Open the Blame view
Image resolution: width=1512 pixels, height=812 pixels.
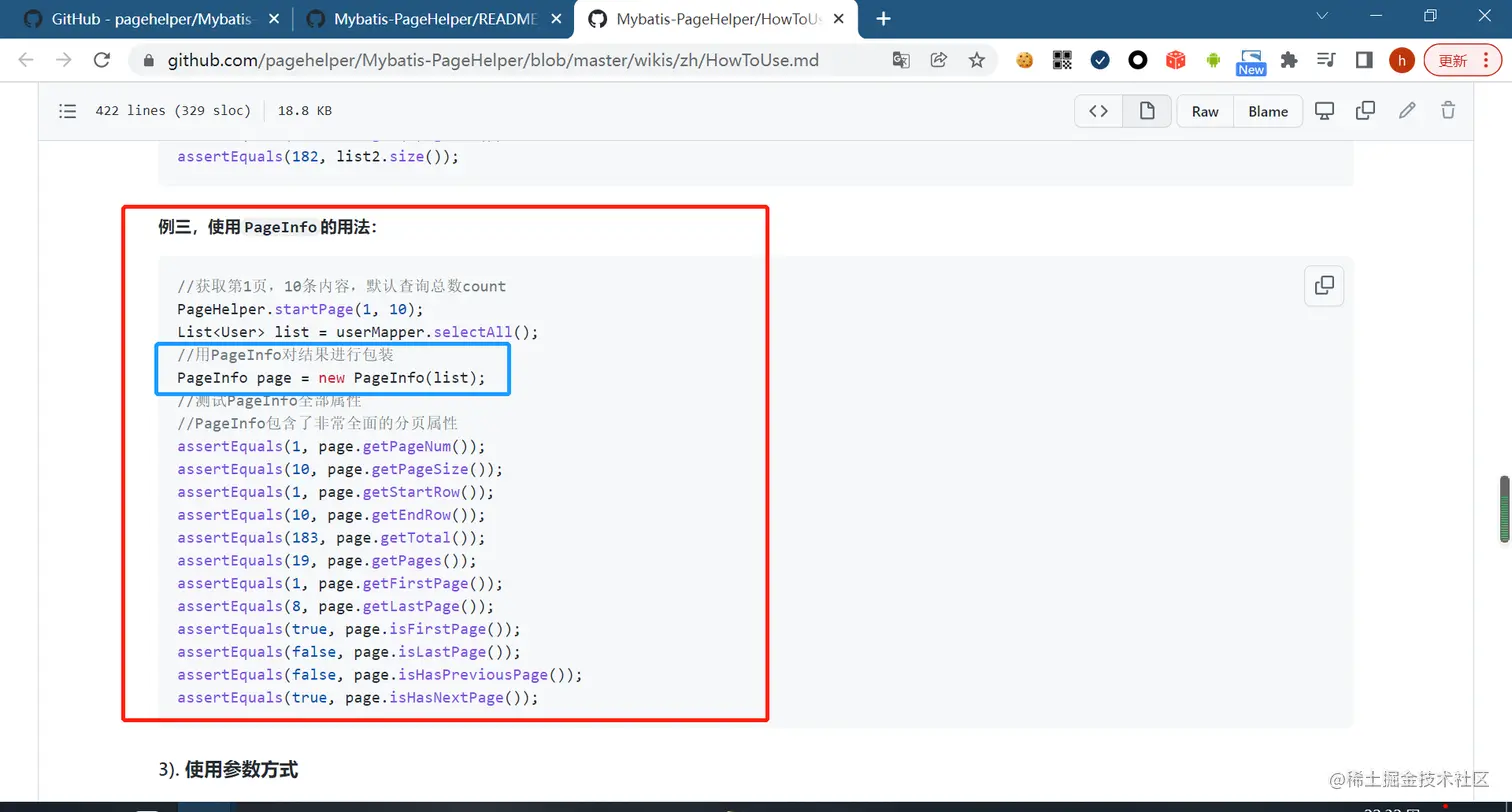tap(1267, 111)
